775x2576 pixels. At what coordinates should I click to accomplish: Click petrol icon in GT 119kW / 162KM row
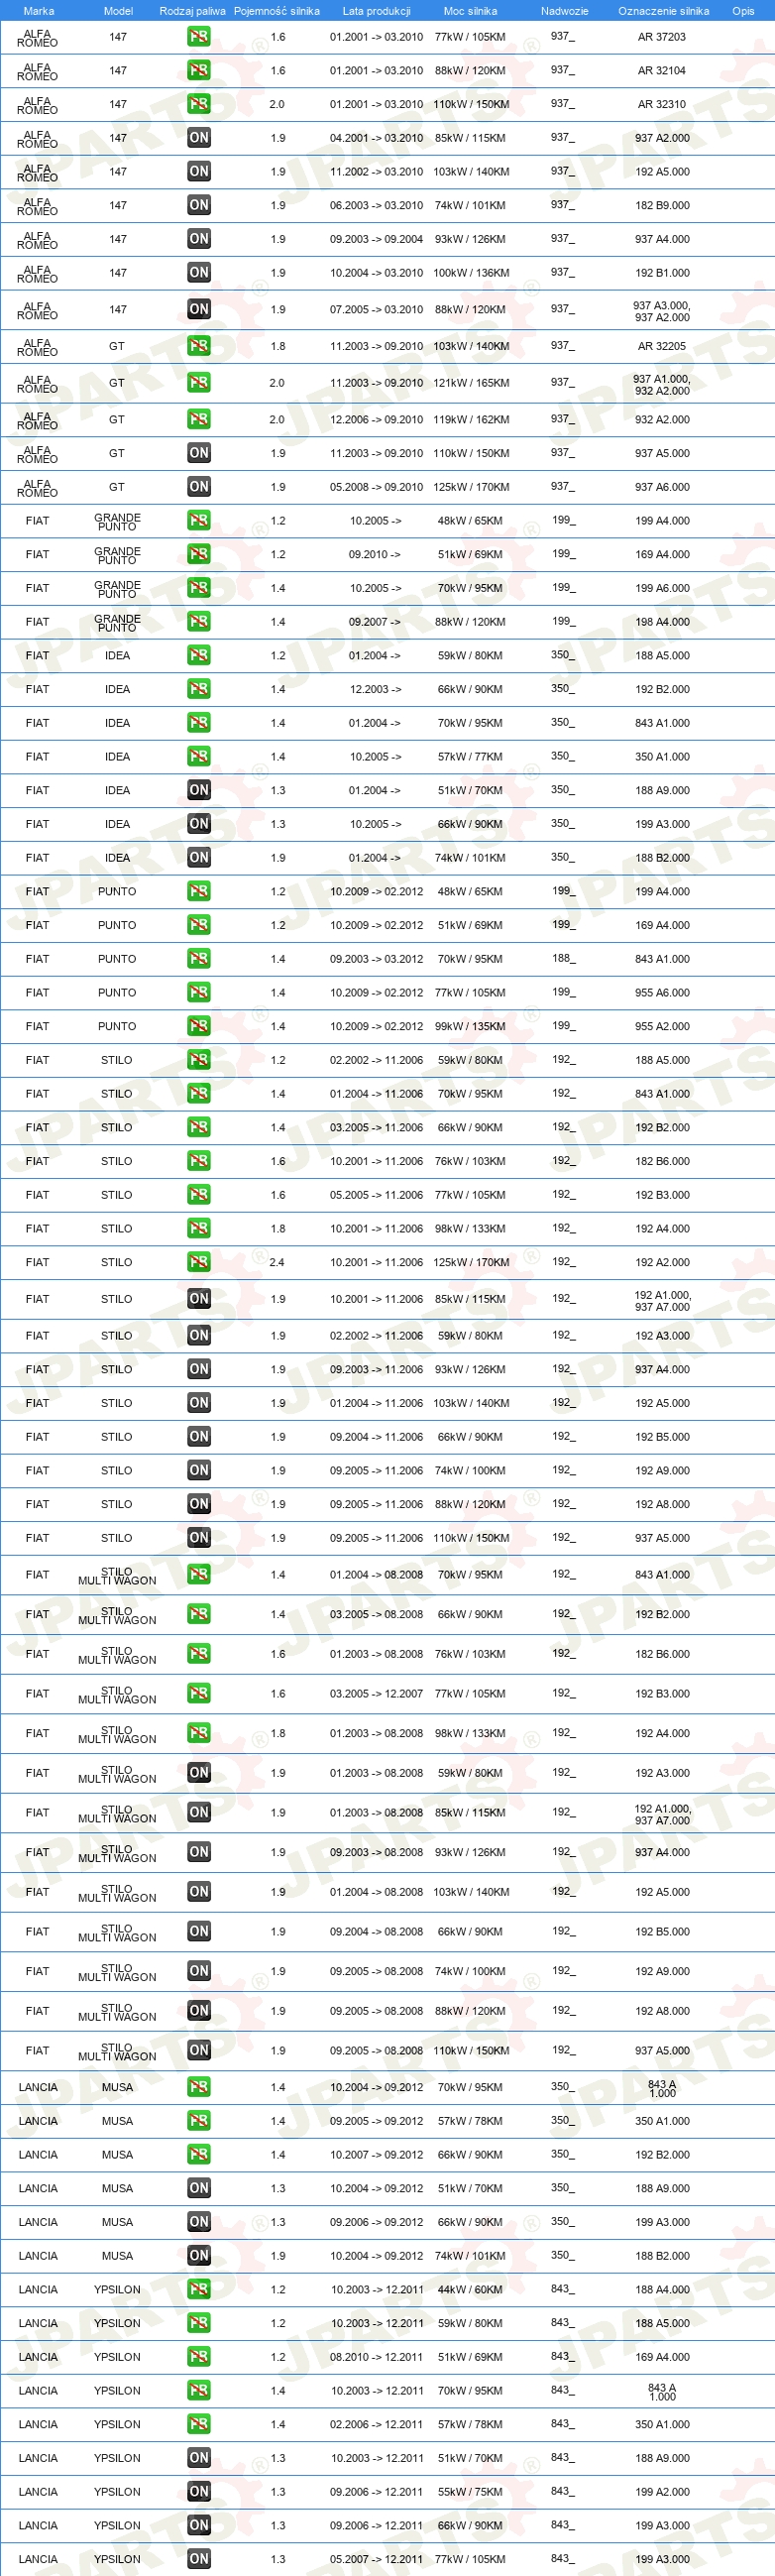coord(199,420)
